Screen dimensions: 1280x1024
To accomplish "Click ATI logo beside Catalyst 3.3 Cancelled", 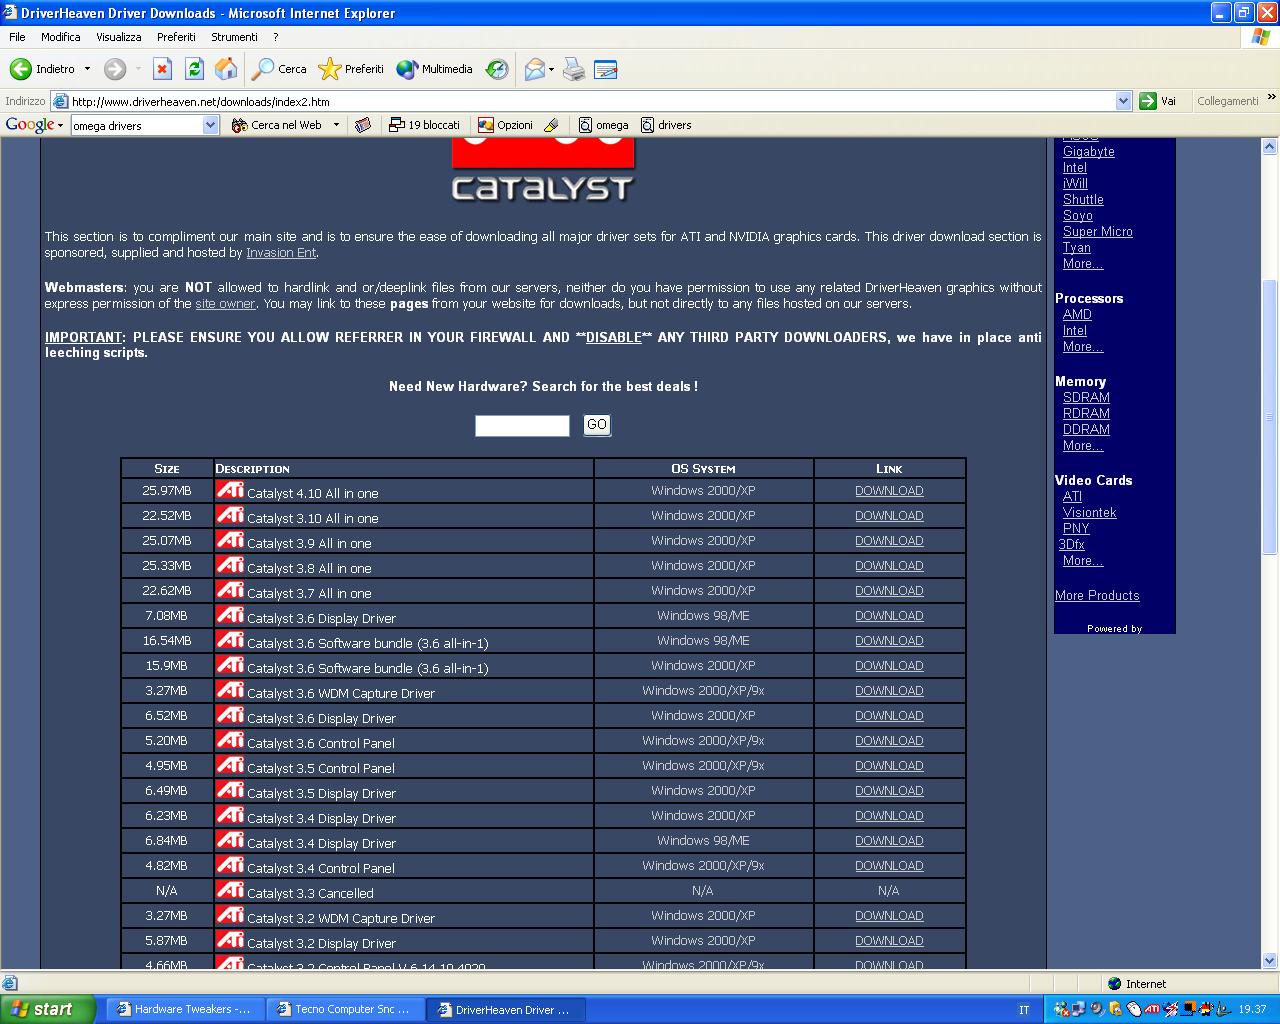I will click(230, 890).
